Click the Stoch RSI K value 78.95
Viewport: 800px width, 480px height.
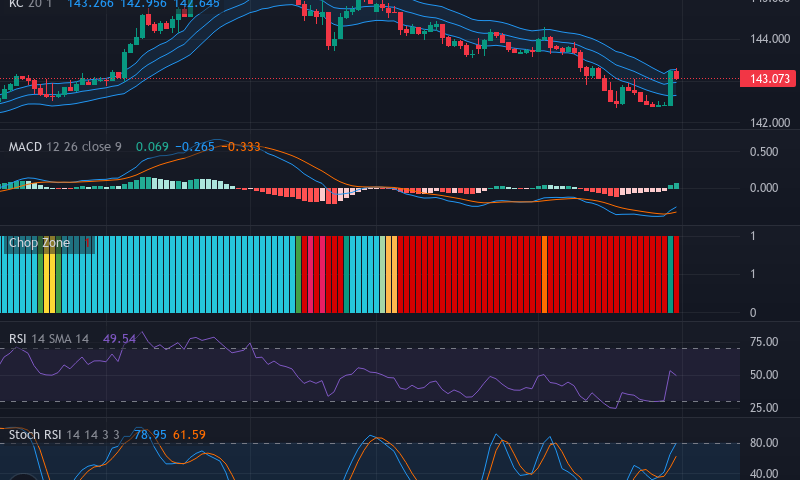(x=150, y=435)
